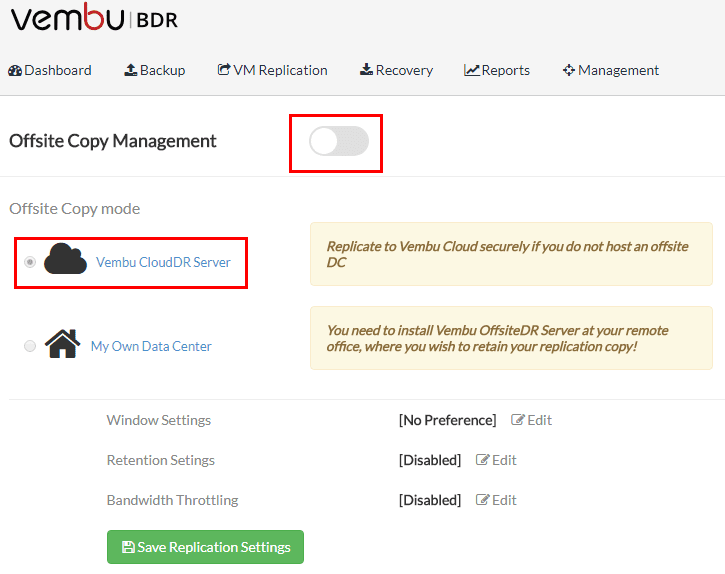Viewport: 725px width, 574px height.
Task: Open the VM Replication menu
Action: click(273, 70)
